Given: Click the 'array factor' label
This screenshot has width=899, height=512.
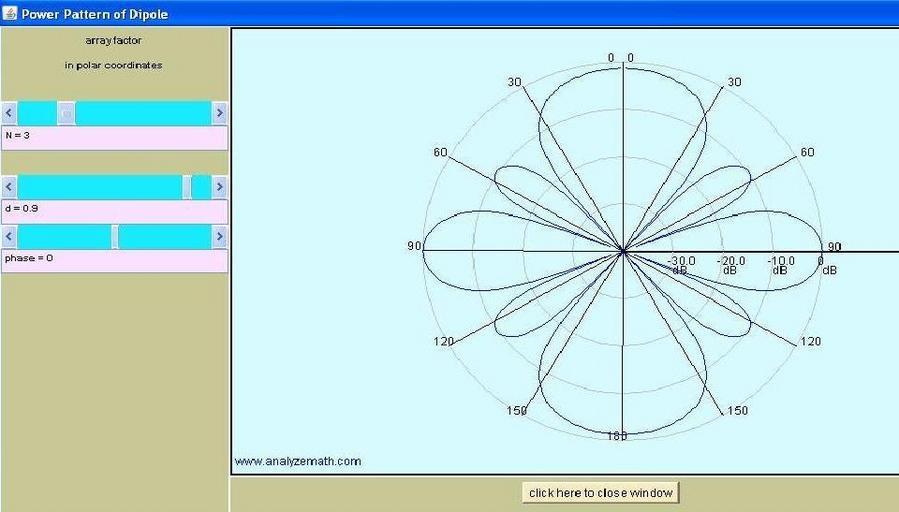Looking at the screenshot, I should click(113, 41).
